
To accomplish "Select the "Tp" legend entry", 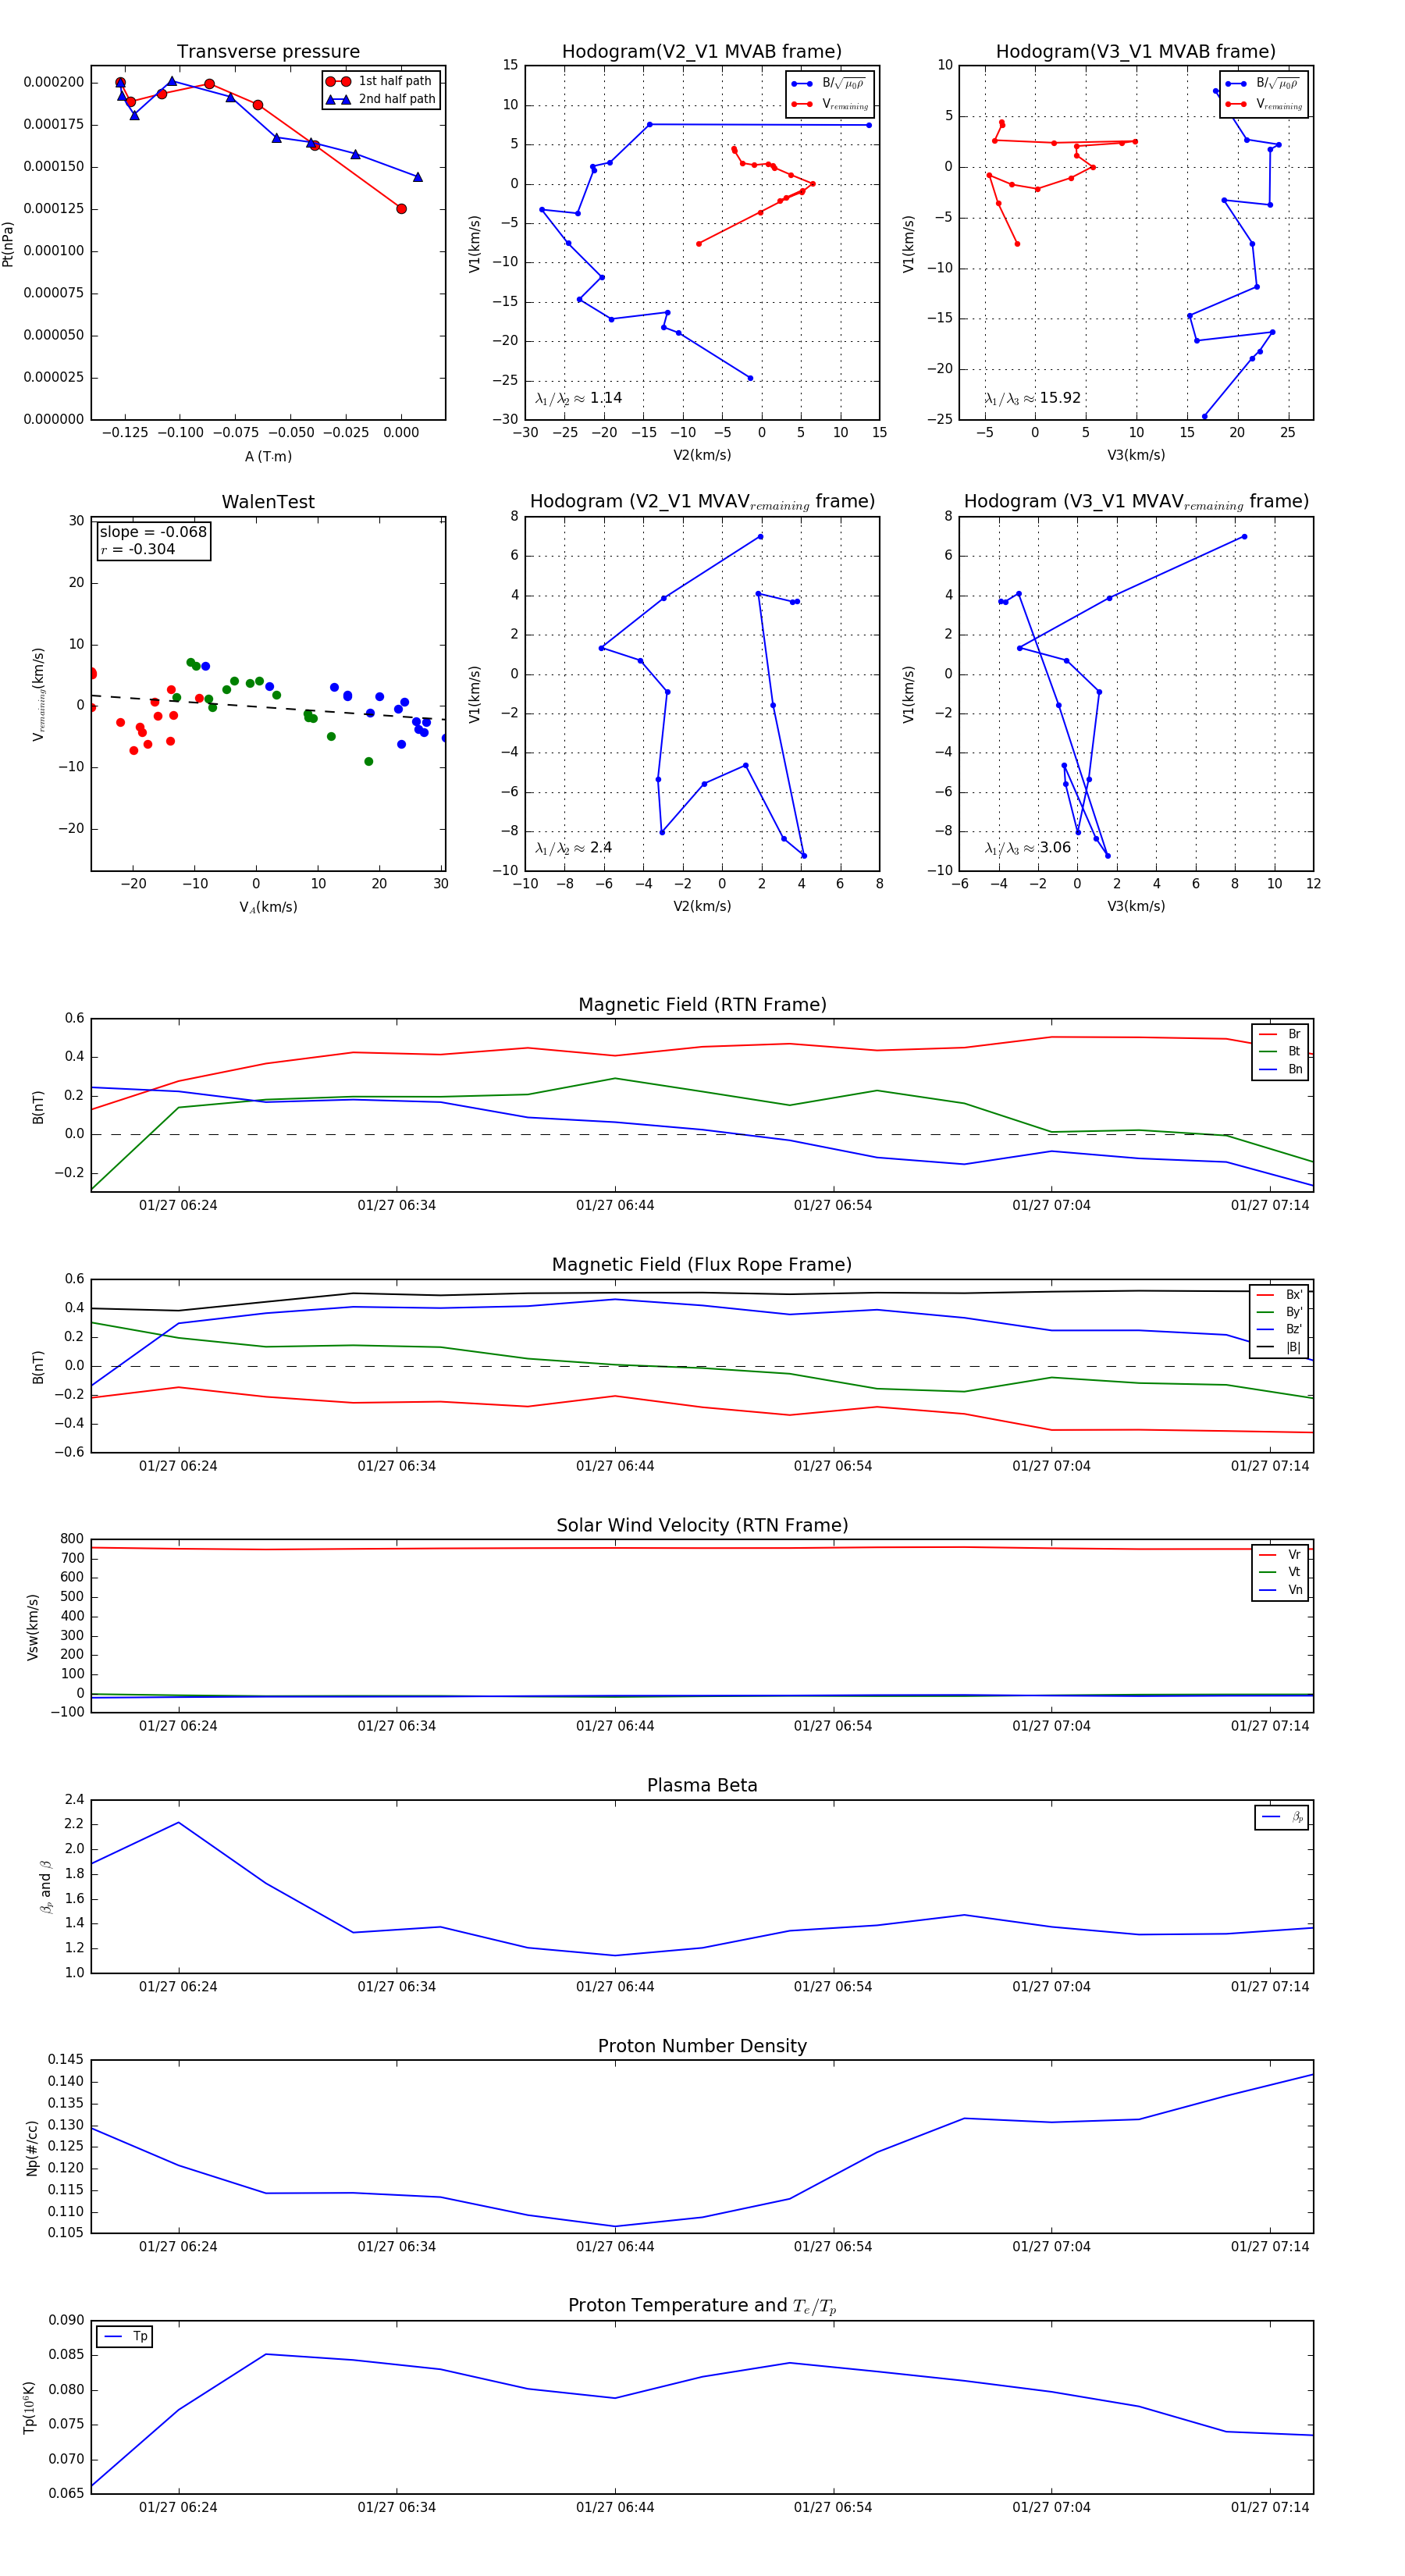I will [125, 2336].
